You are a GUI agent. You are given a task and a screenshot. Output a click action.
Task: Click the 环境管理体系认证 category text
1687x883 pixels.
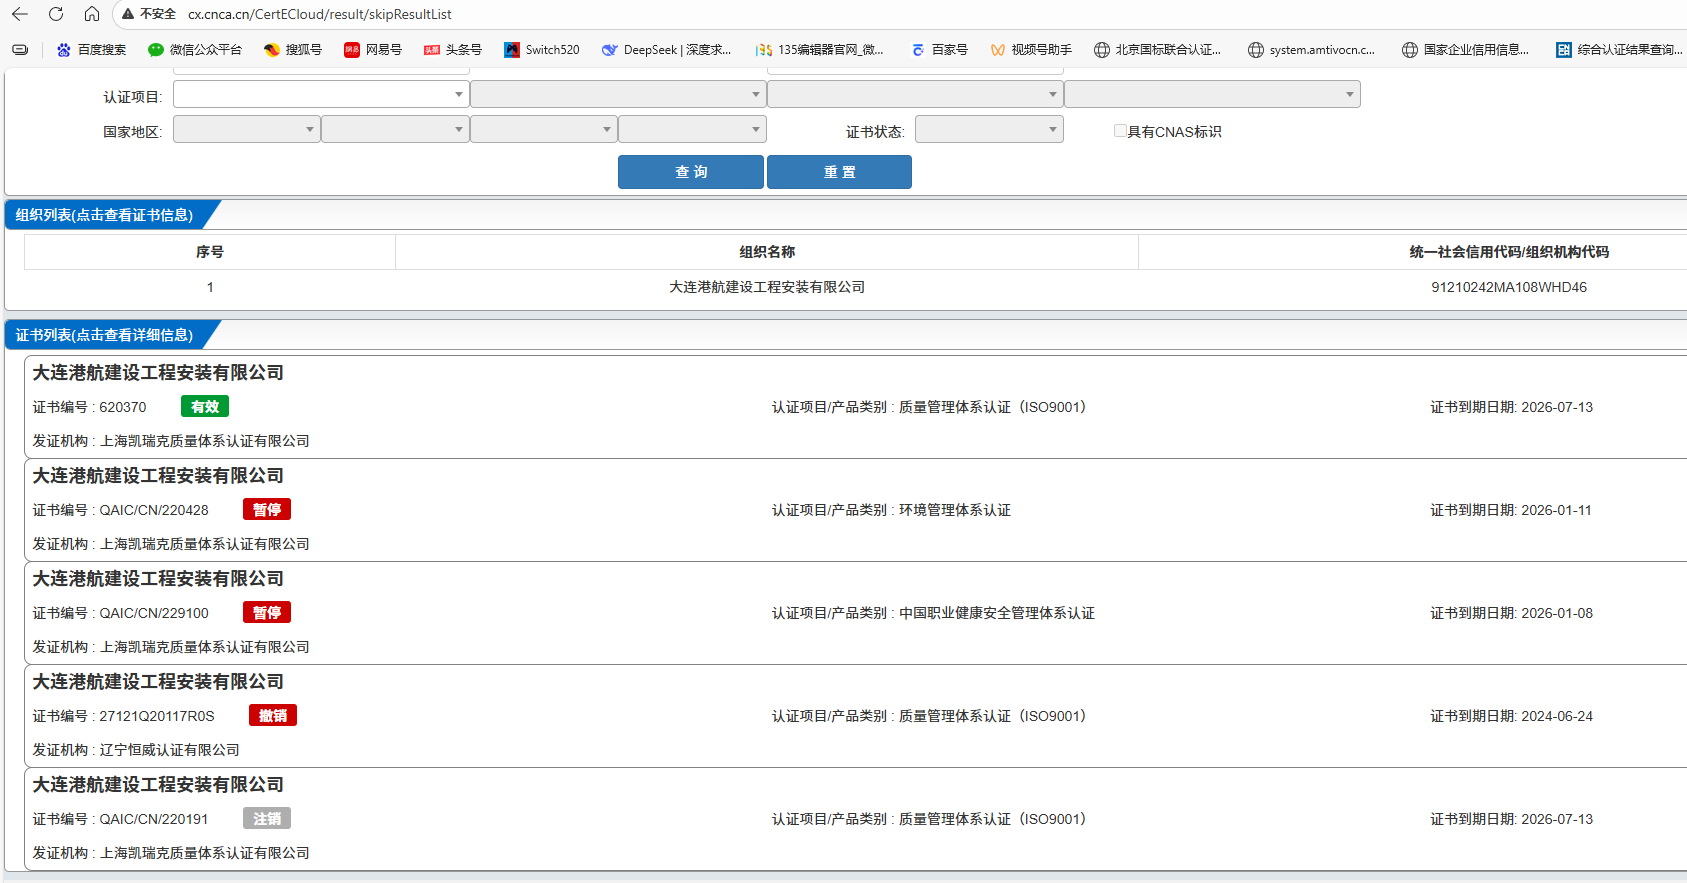(955, 510)
